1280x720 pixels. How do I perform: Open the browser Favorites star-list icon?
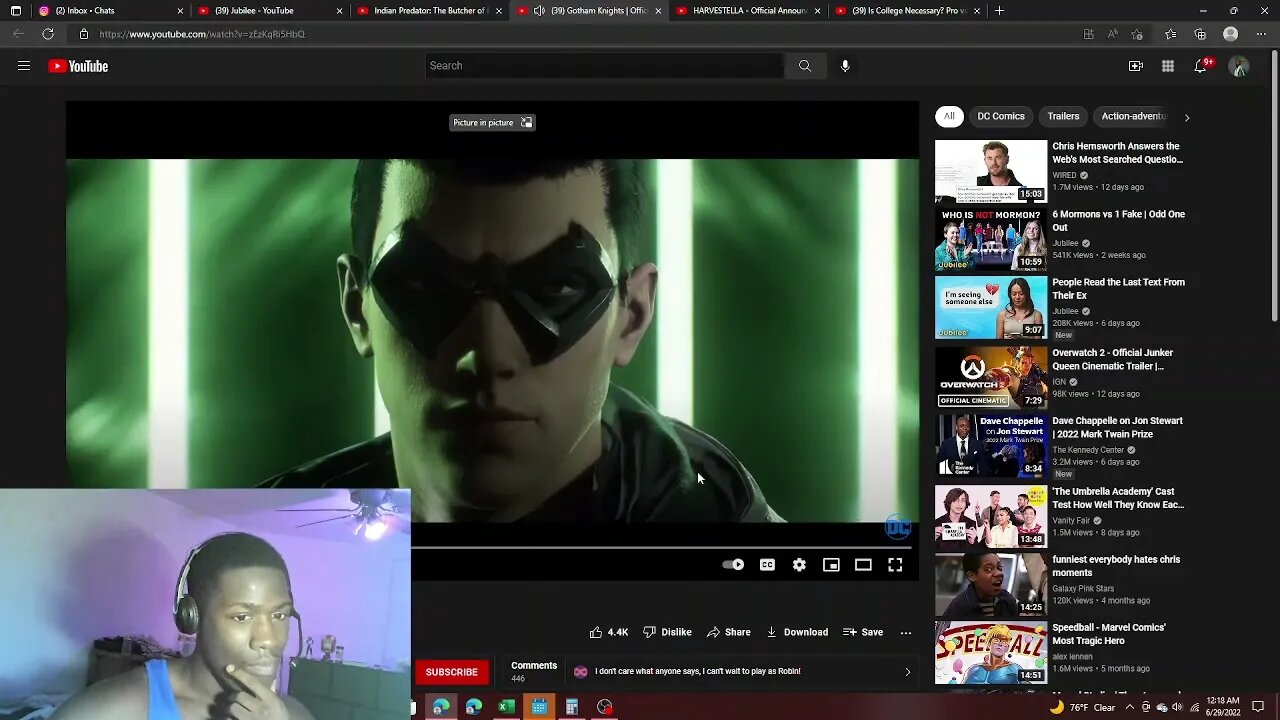(1170, 34)
